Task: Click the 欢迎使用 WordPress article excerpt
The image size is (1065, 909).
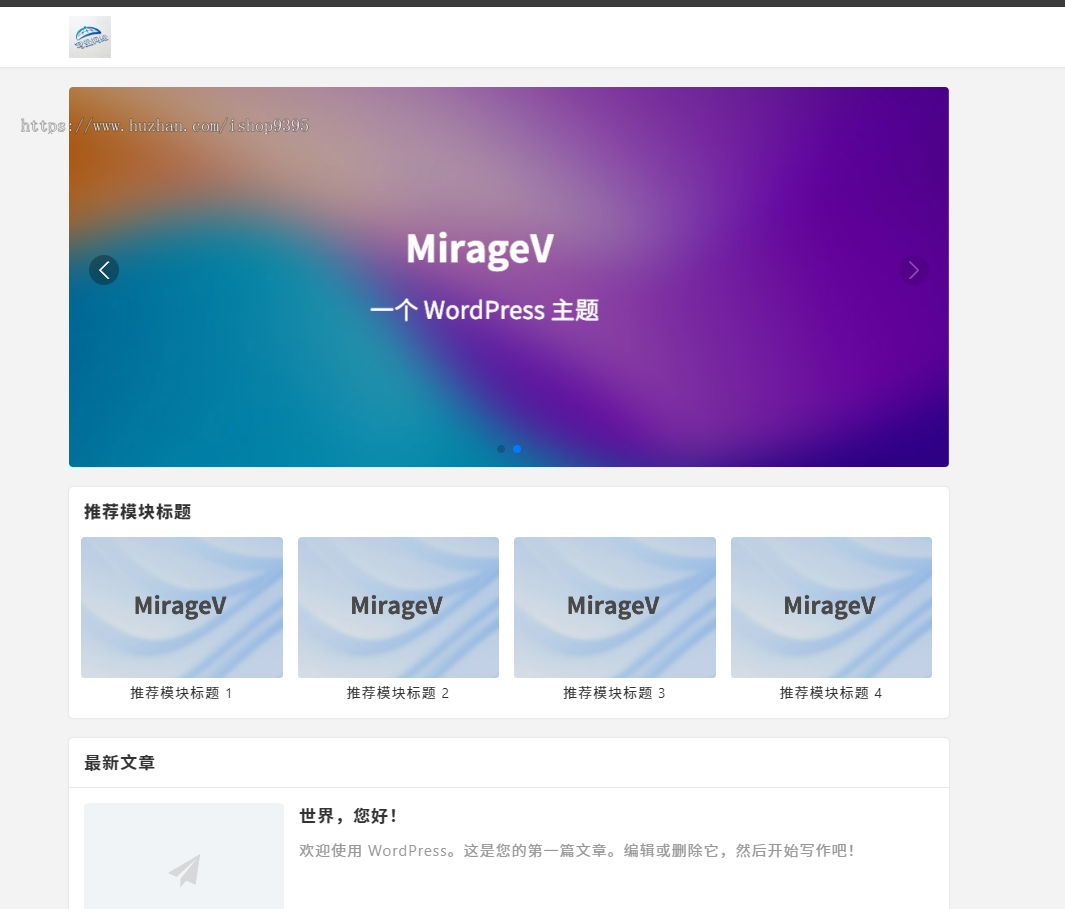Action: (576, 851)
